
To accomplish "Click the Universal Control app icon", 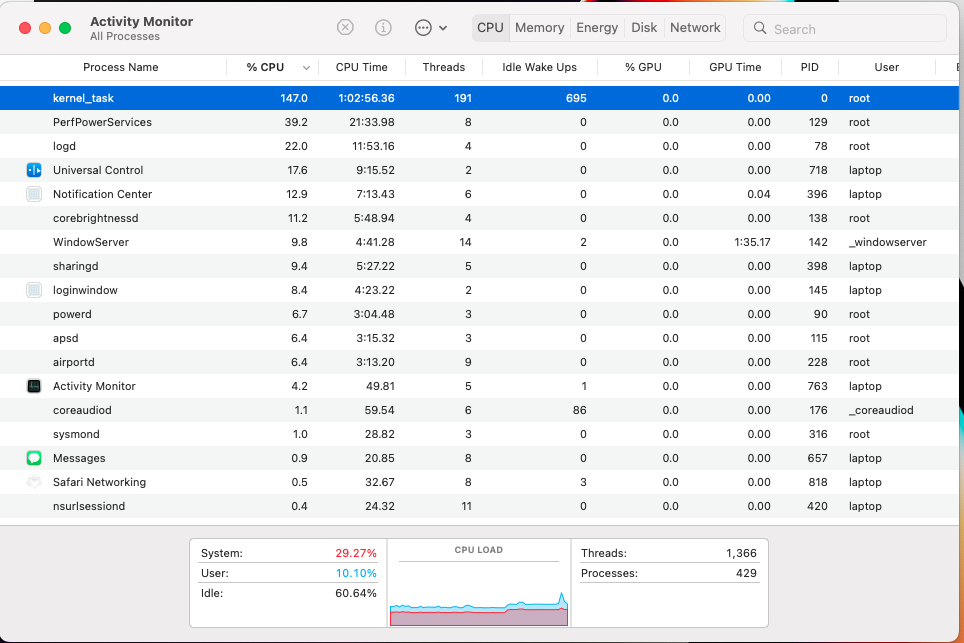I will (34, 170).
